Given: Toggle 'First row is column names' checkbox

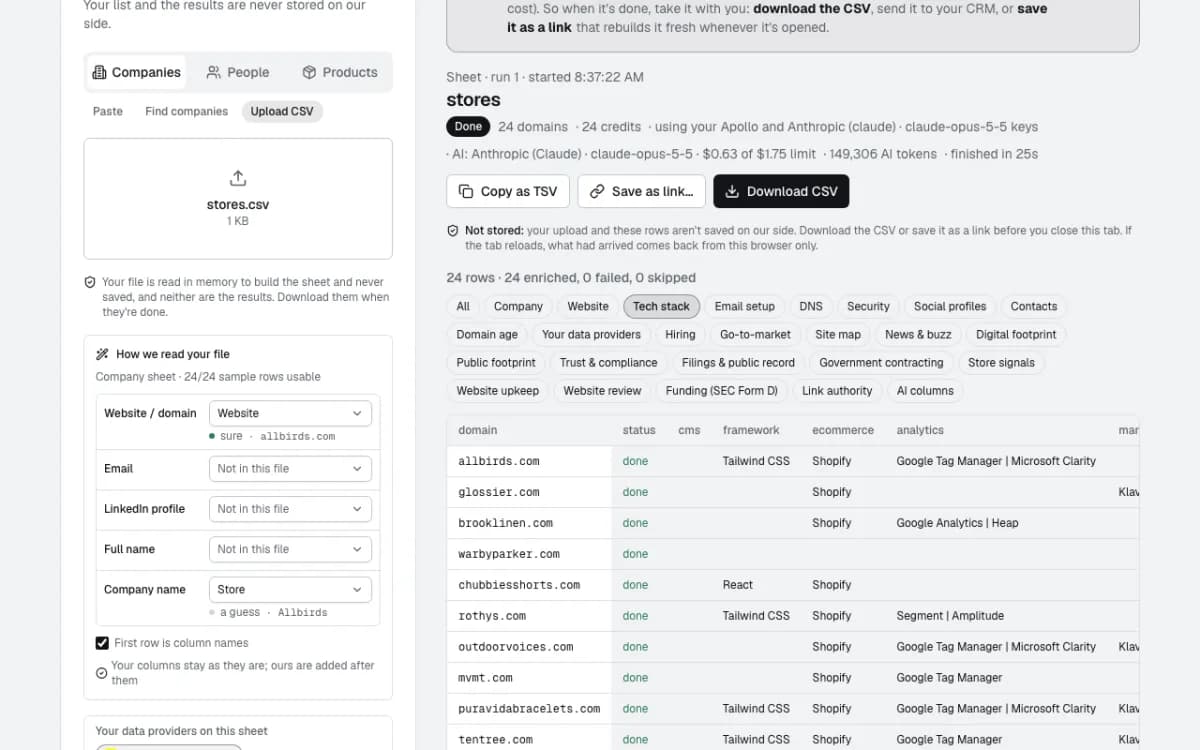Looking at the screenshot, I should [102, 643].
